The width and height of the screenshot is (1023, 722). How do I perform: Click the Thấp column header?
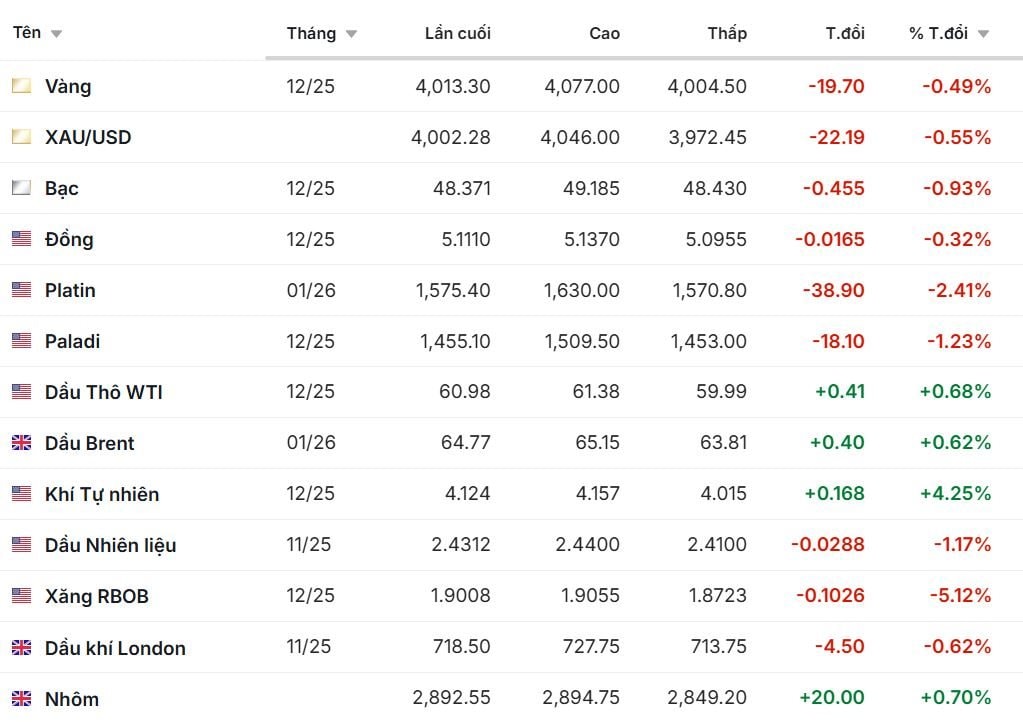[727, 33]
